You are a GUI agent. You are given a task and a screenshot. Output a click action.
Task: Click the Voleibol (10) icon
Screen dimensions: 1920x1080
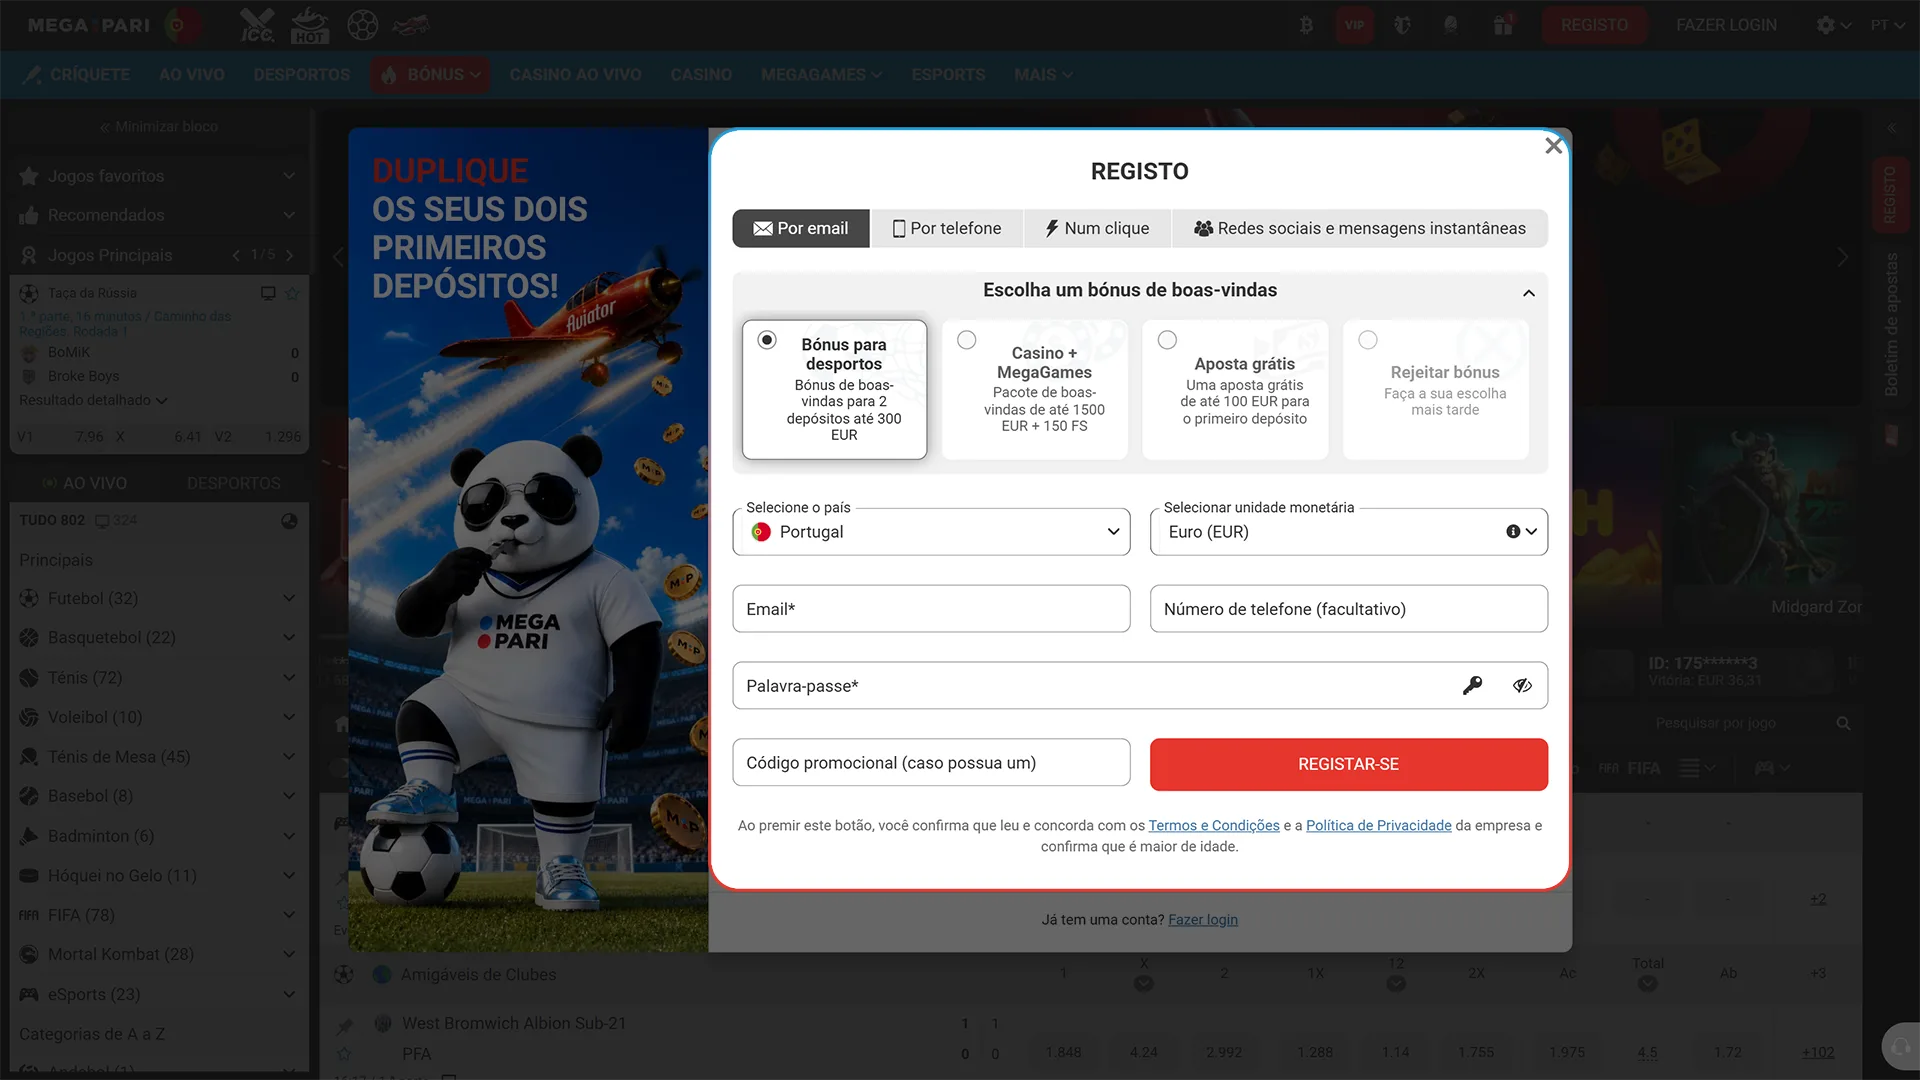tap(29, 717)
